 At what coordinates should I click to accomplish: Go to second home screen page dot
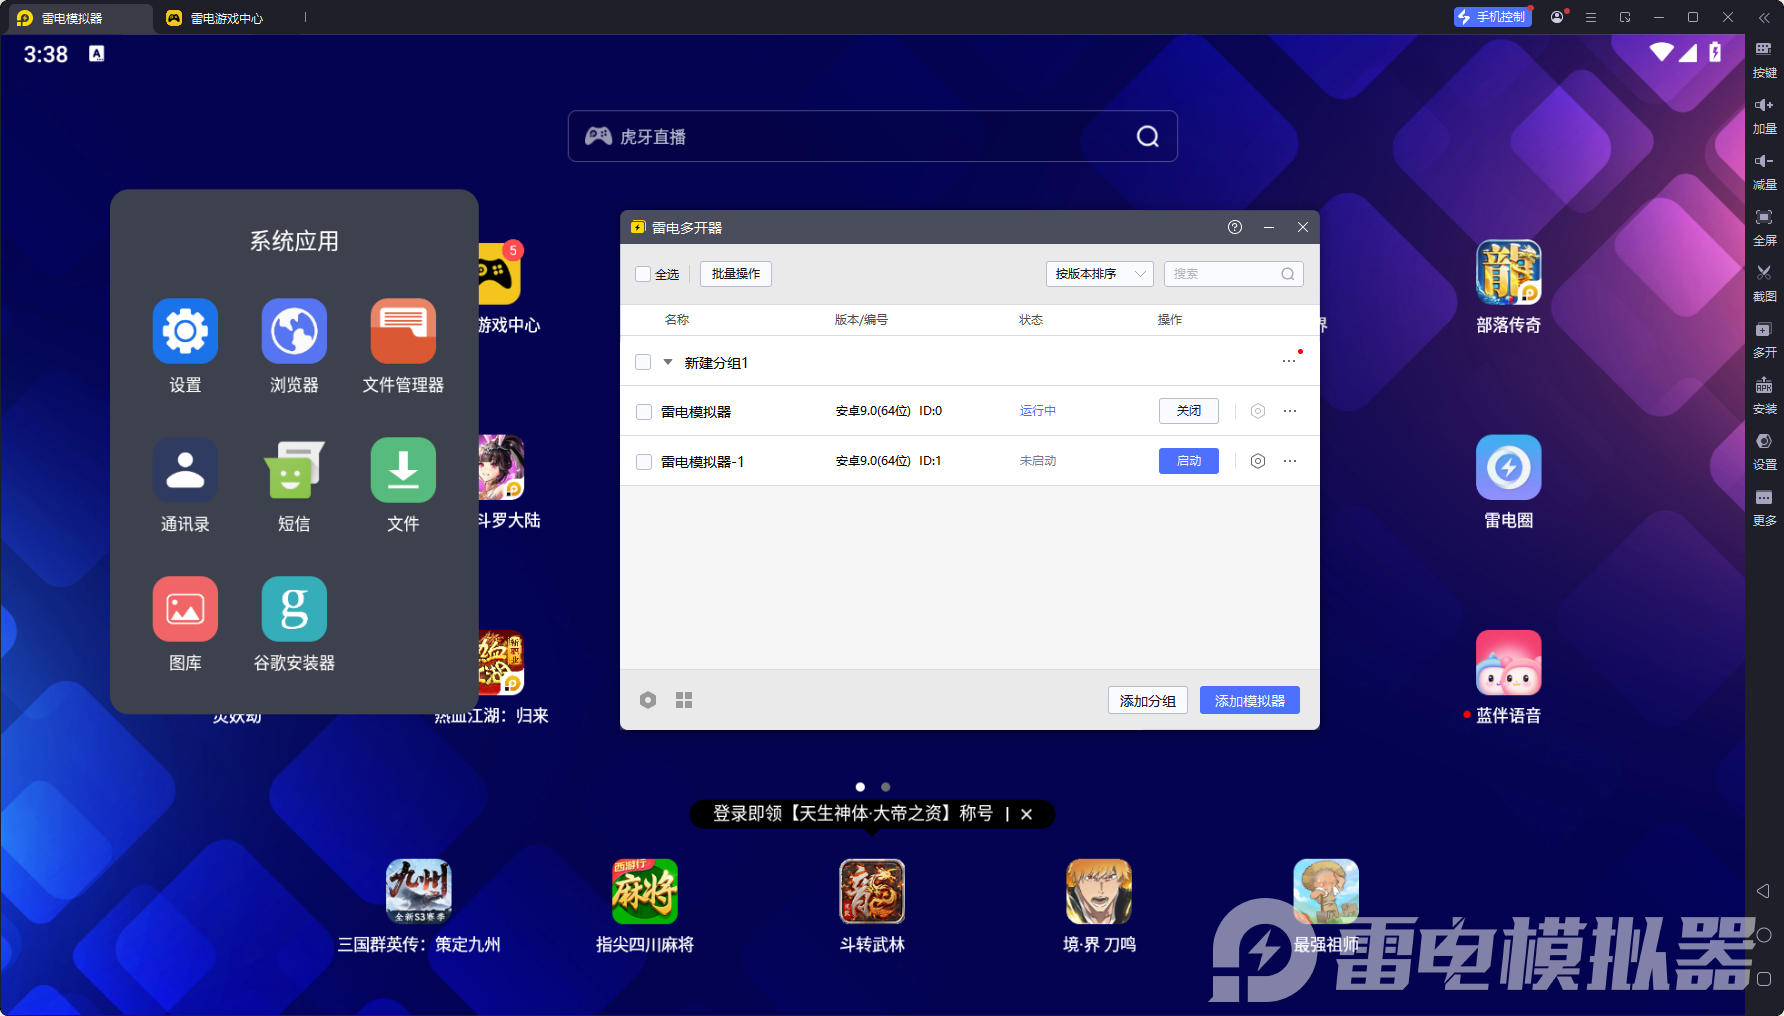pos(885,787)
